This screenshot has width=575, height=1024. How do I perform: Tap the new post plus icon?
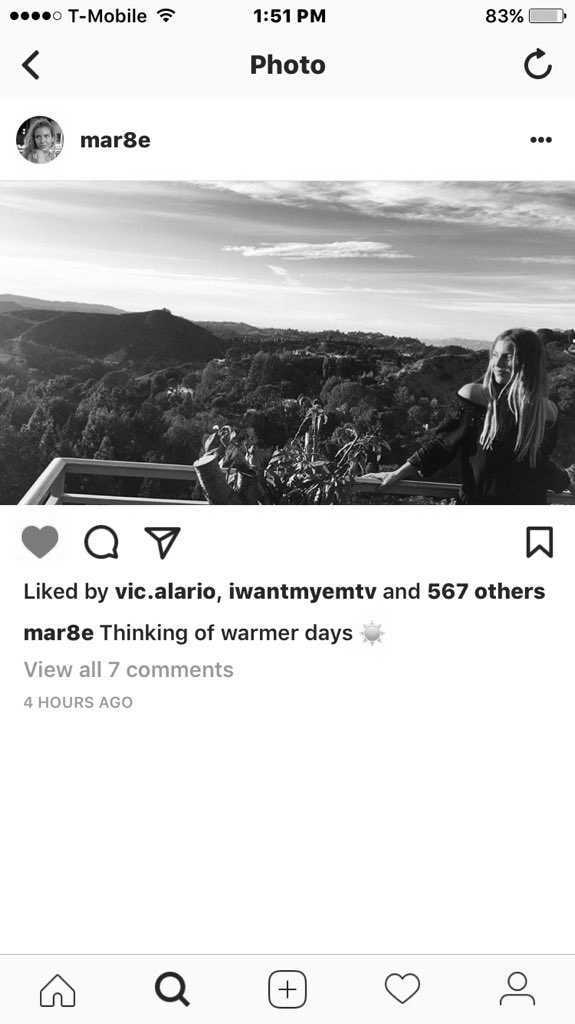pyautogui.click(x=288, y=990)
